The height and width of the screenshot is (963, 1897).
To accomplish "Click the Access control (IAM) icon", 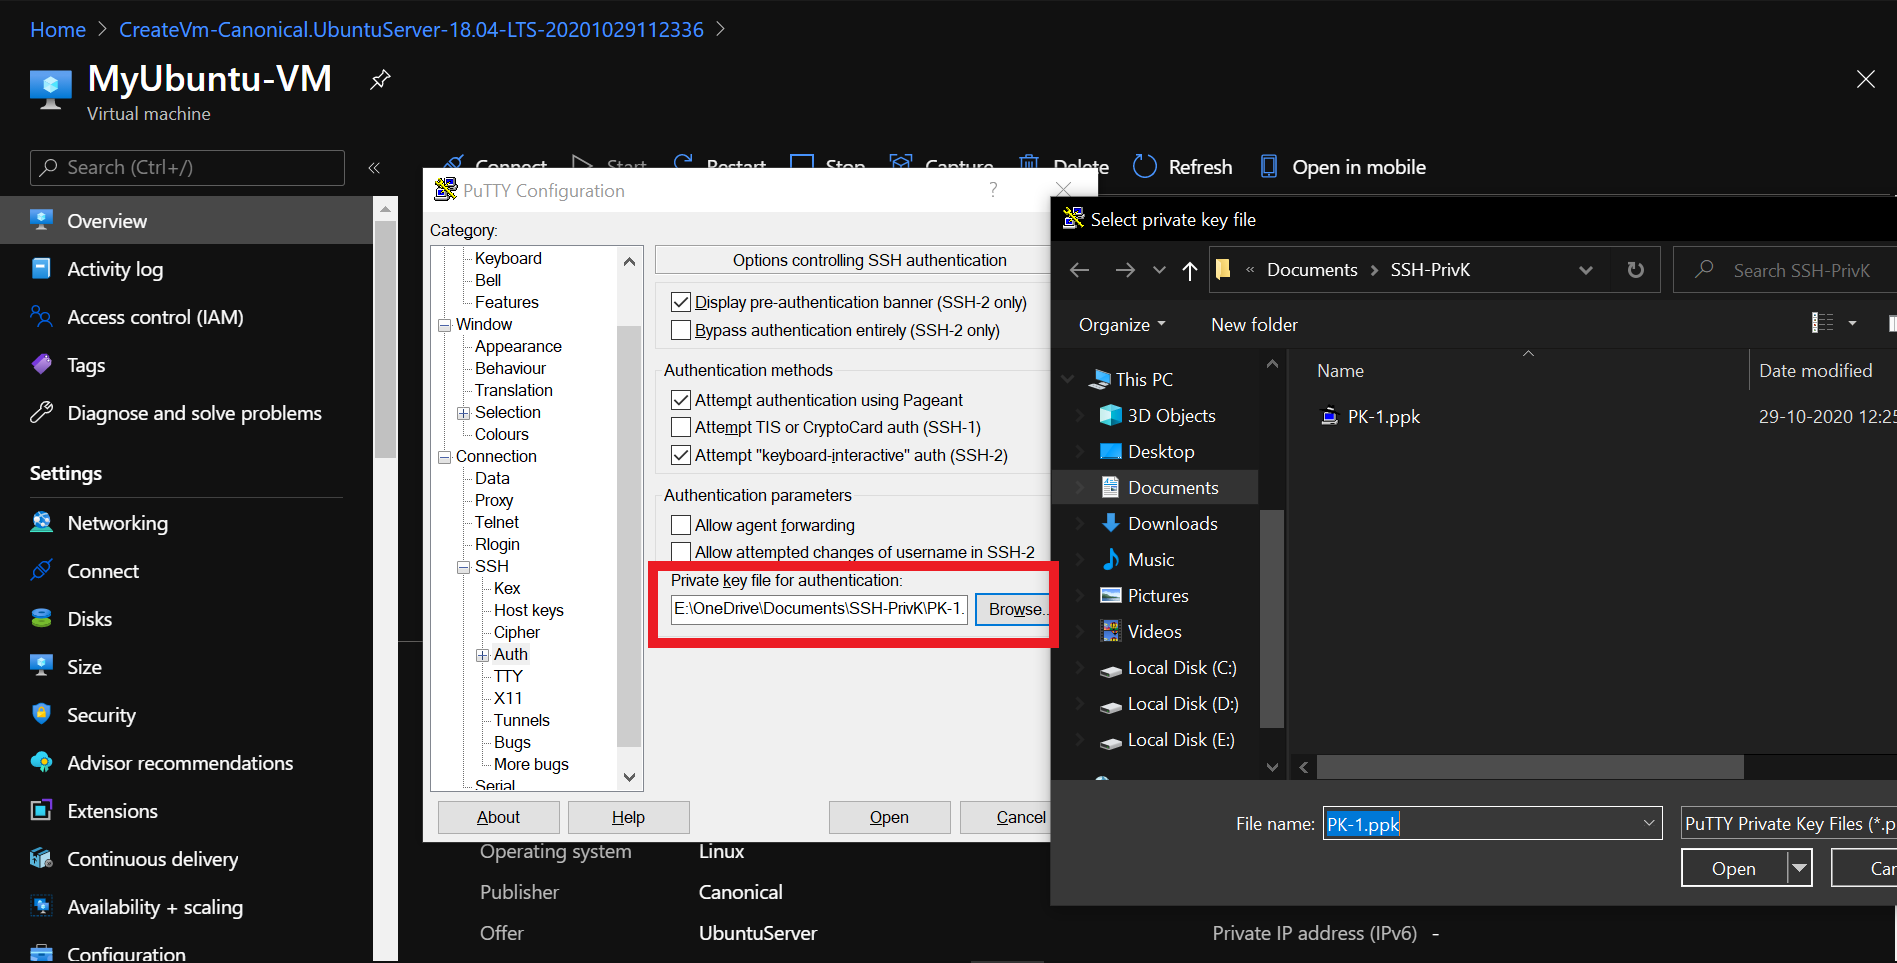I will 41,316.
